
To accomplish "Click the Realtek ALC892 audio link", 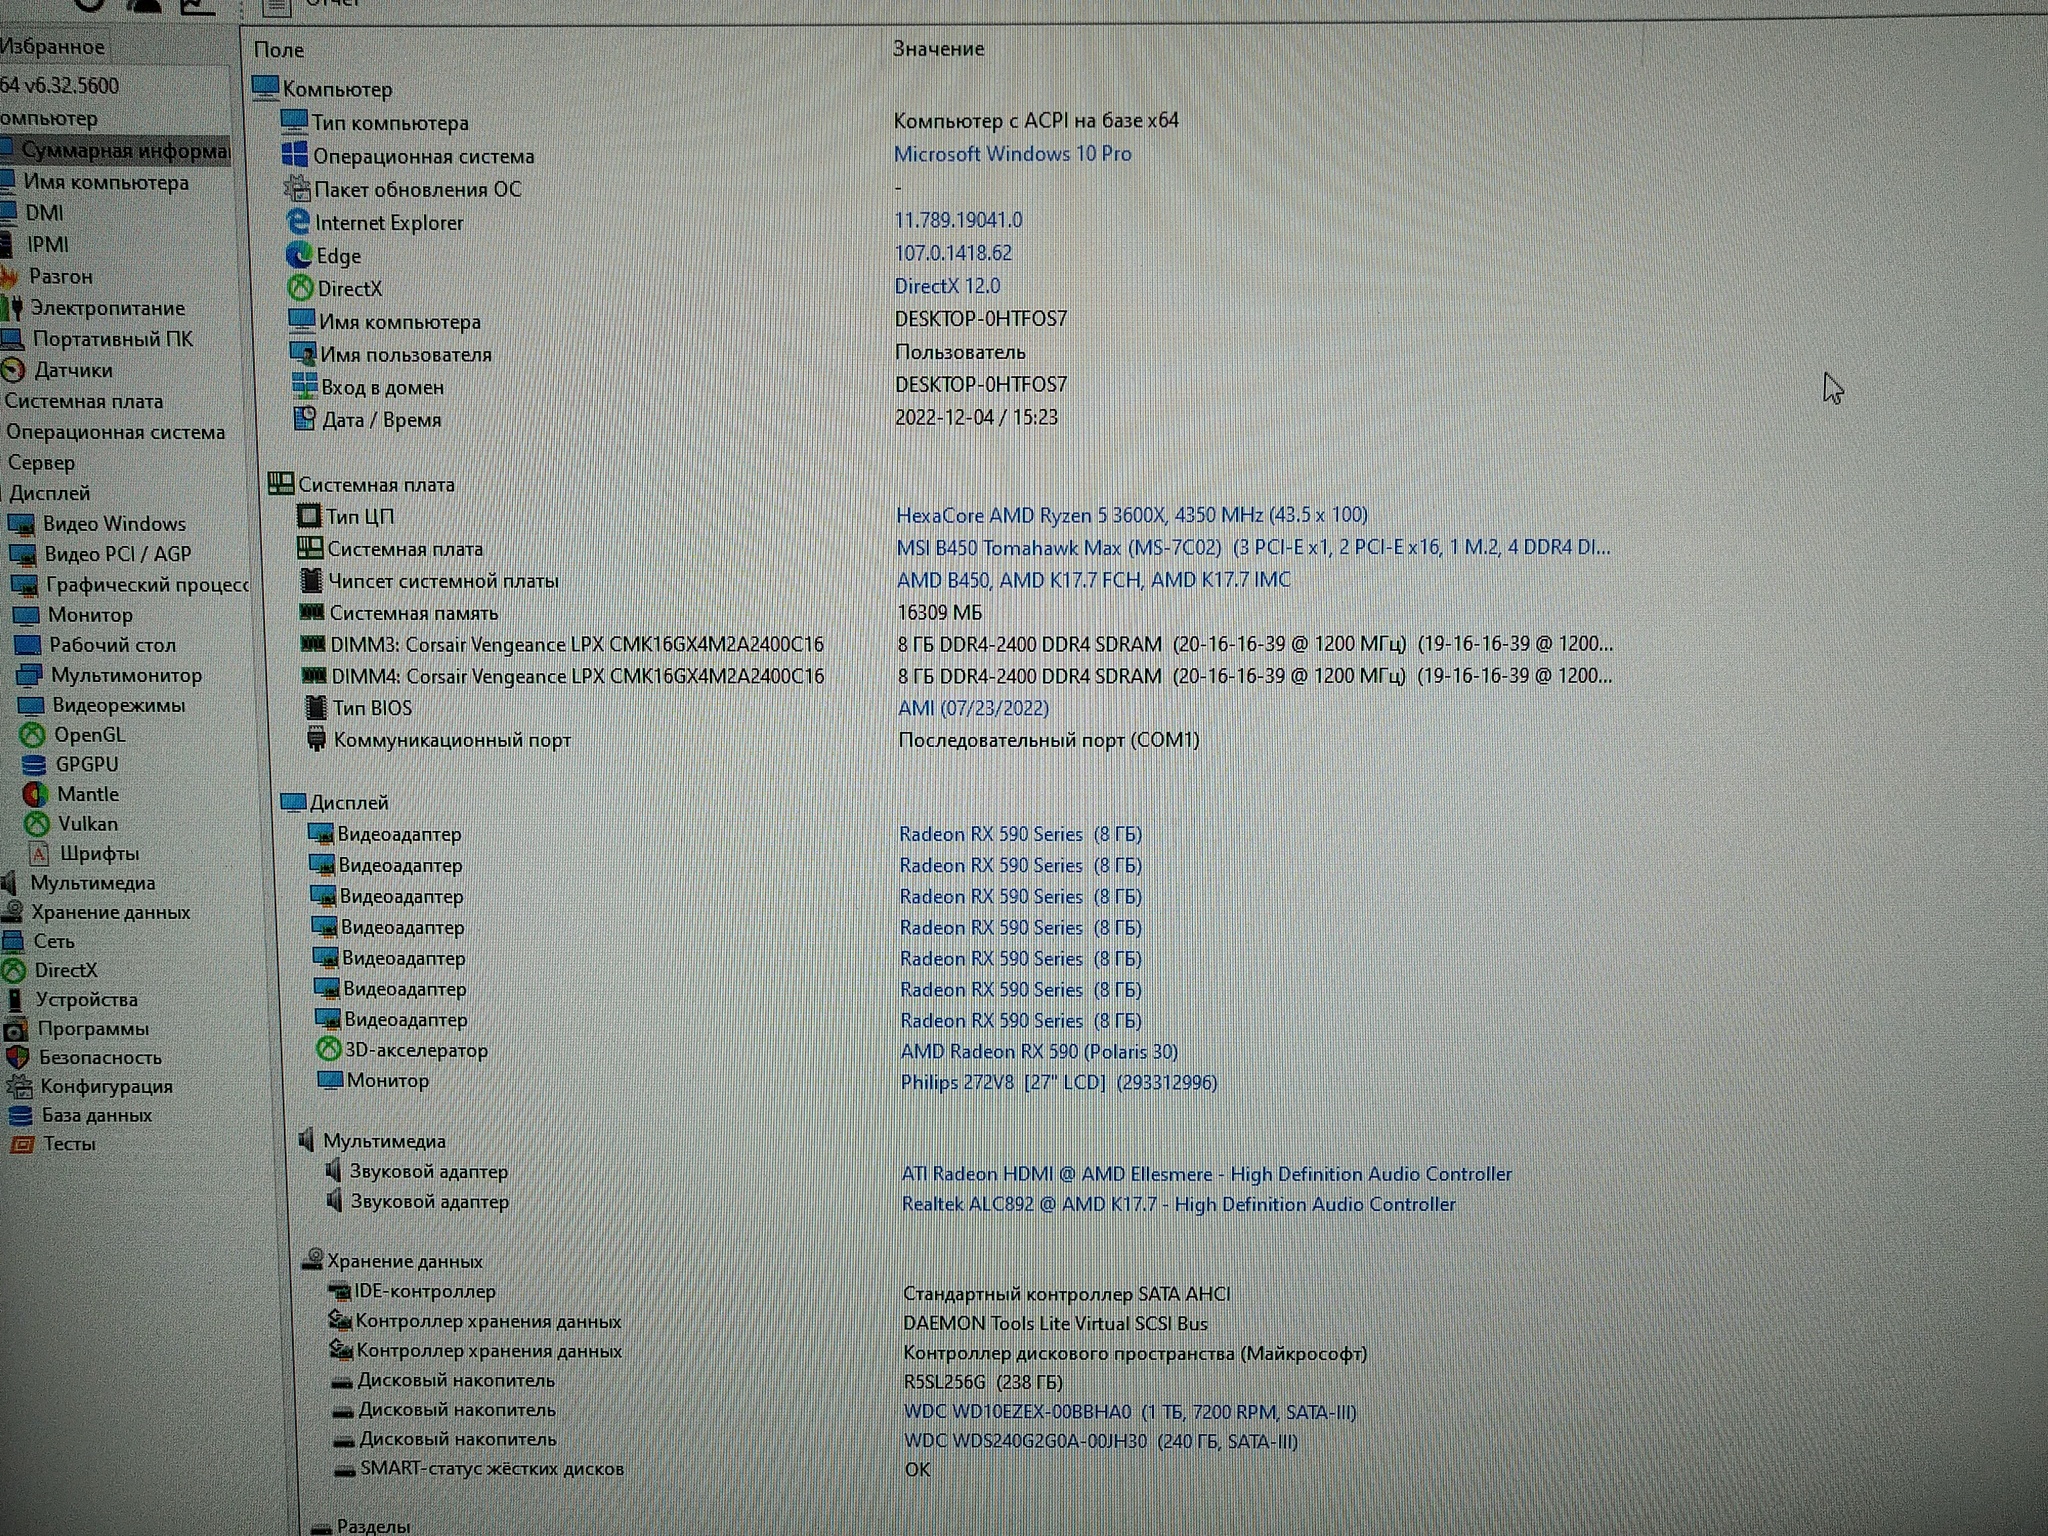I will pyautogui.click(x=1179, y=1205).
